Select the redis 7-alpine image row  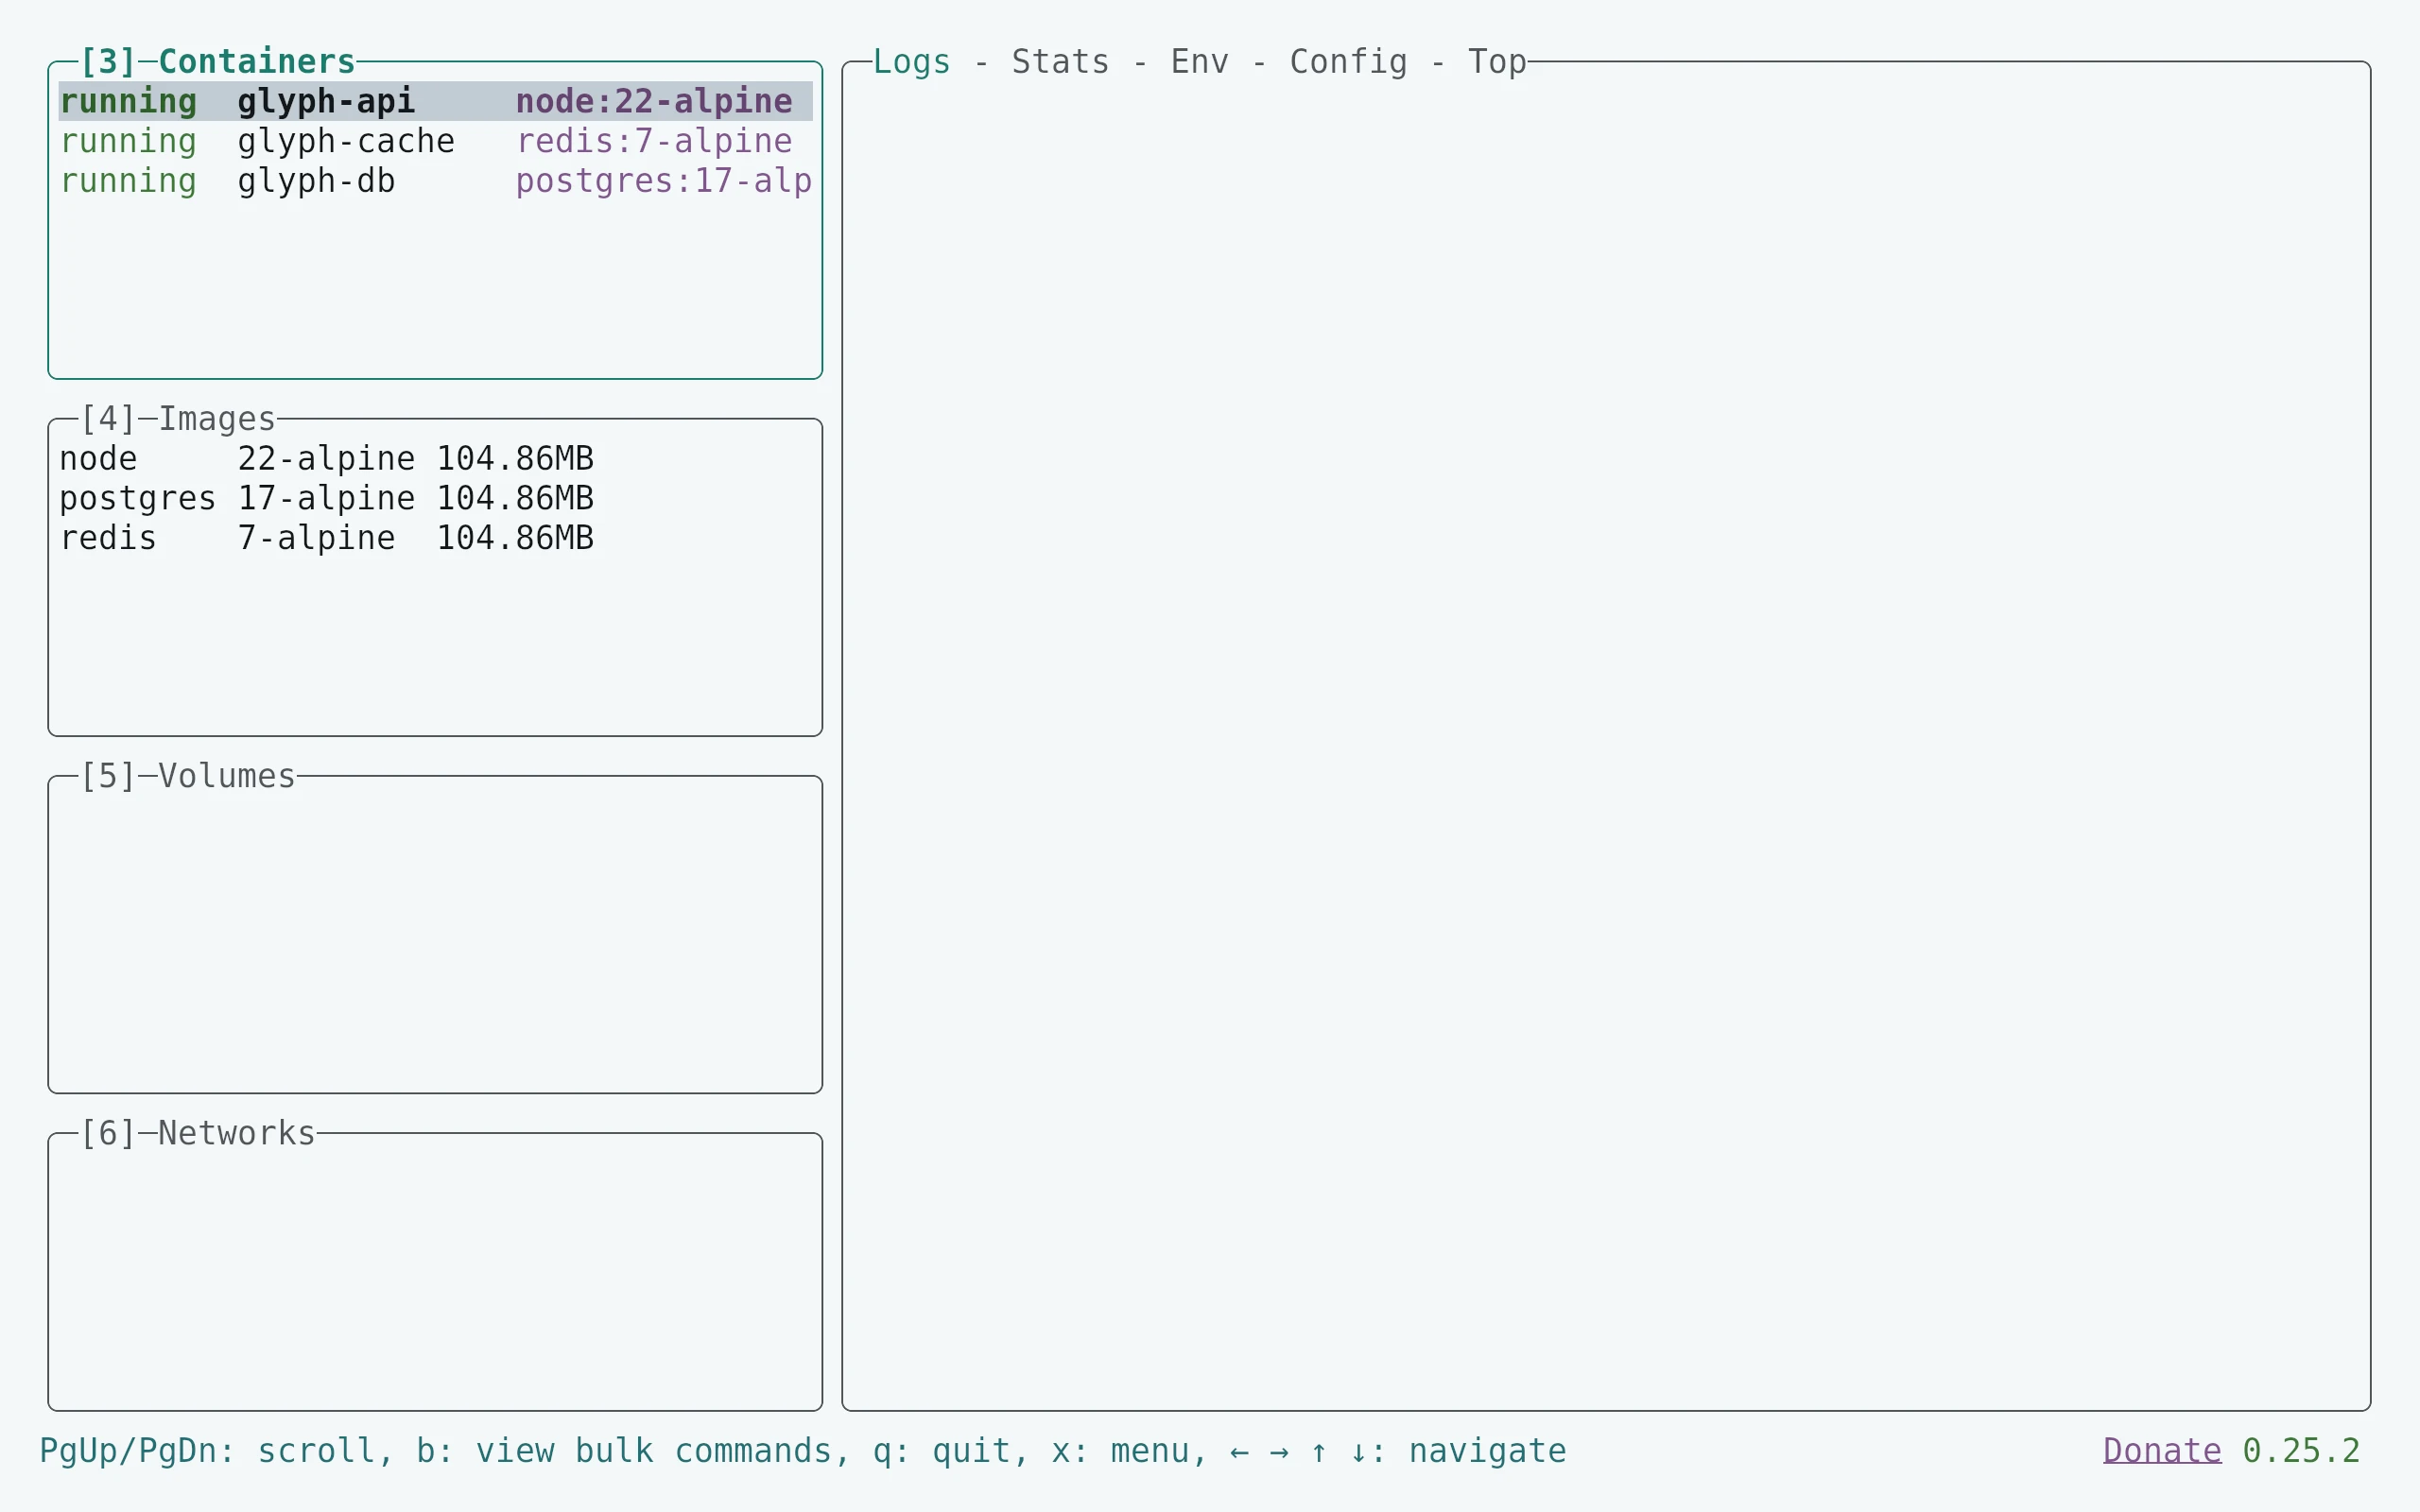(435, 538)
